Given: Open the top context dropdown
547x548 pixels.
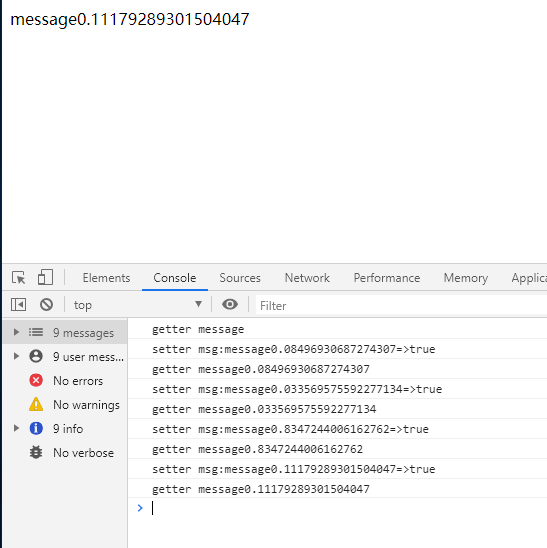Looking at the screenshot, I should (x=138, y=305).
